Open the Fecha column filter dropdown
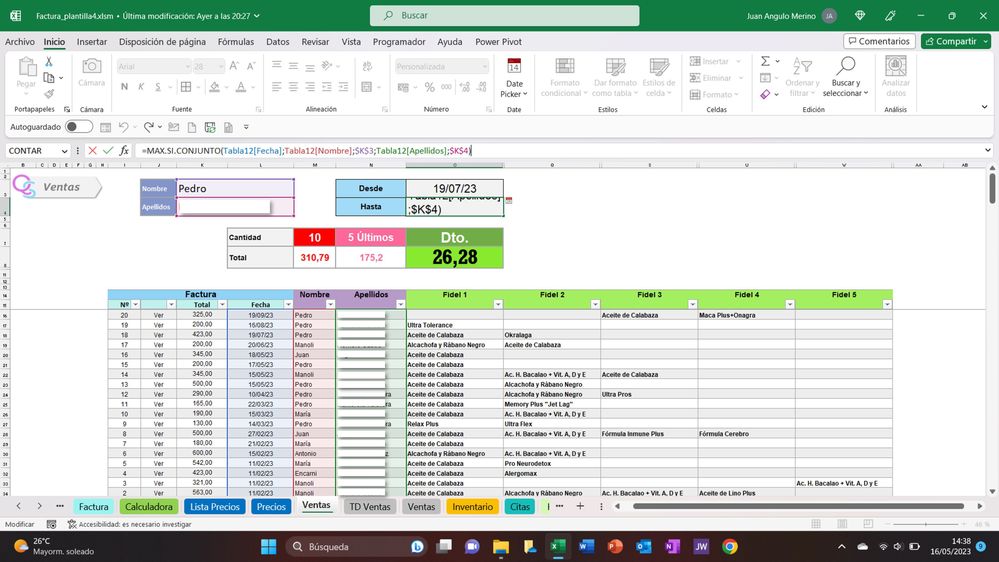Viewport: 999px width, 562px height. pyautogui.click(x=287, y=304)
